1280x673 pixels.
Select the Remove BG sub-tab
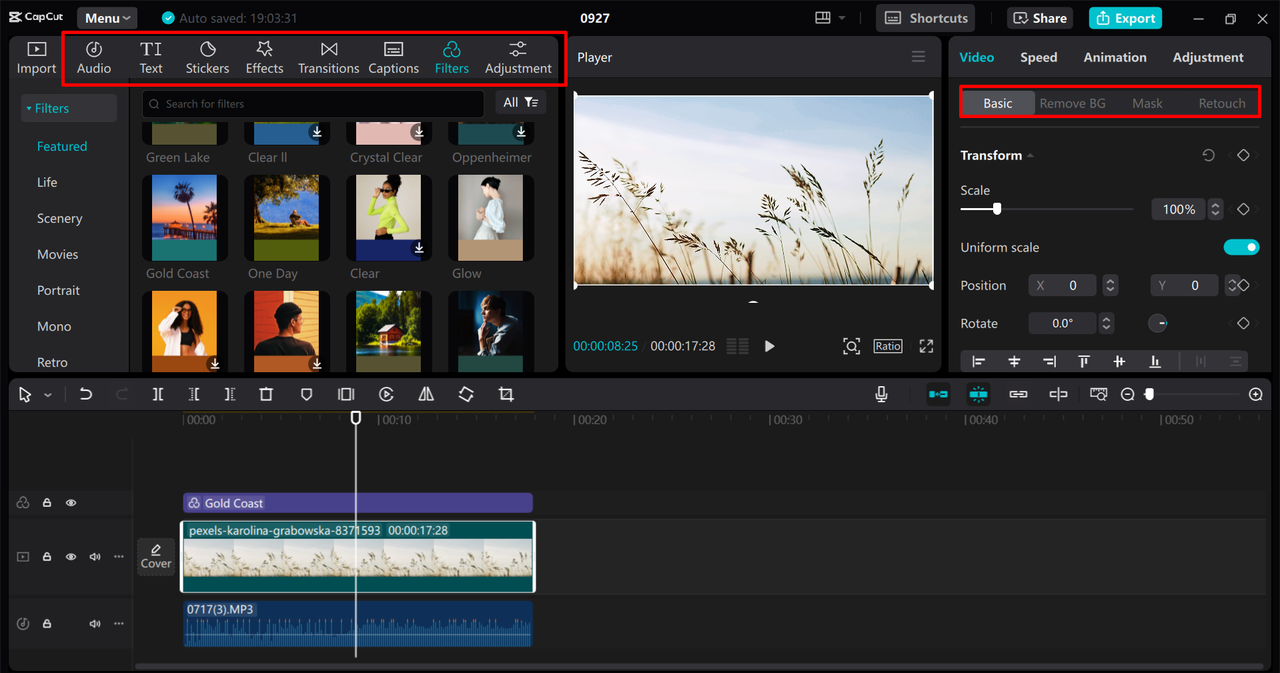click(1072, 103)
